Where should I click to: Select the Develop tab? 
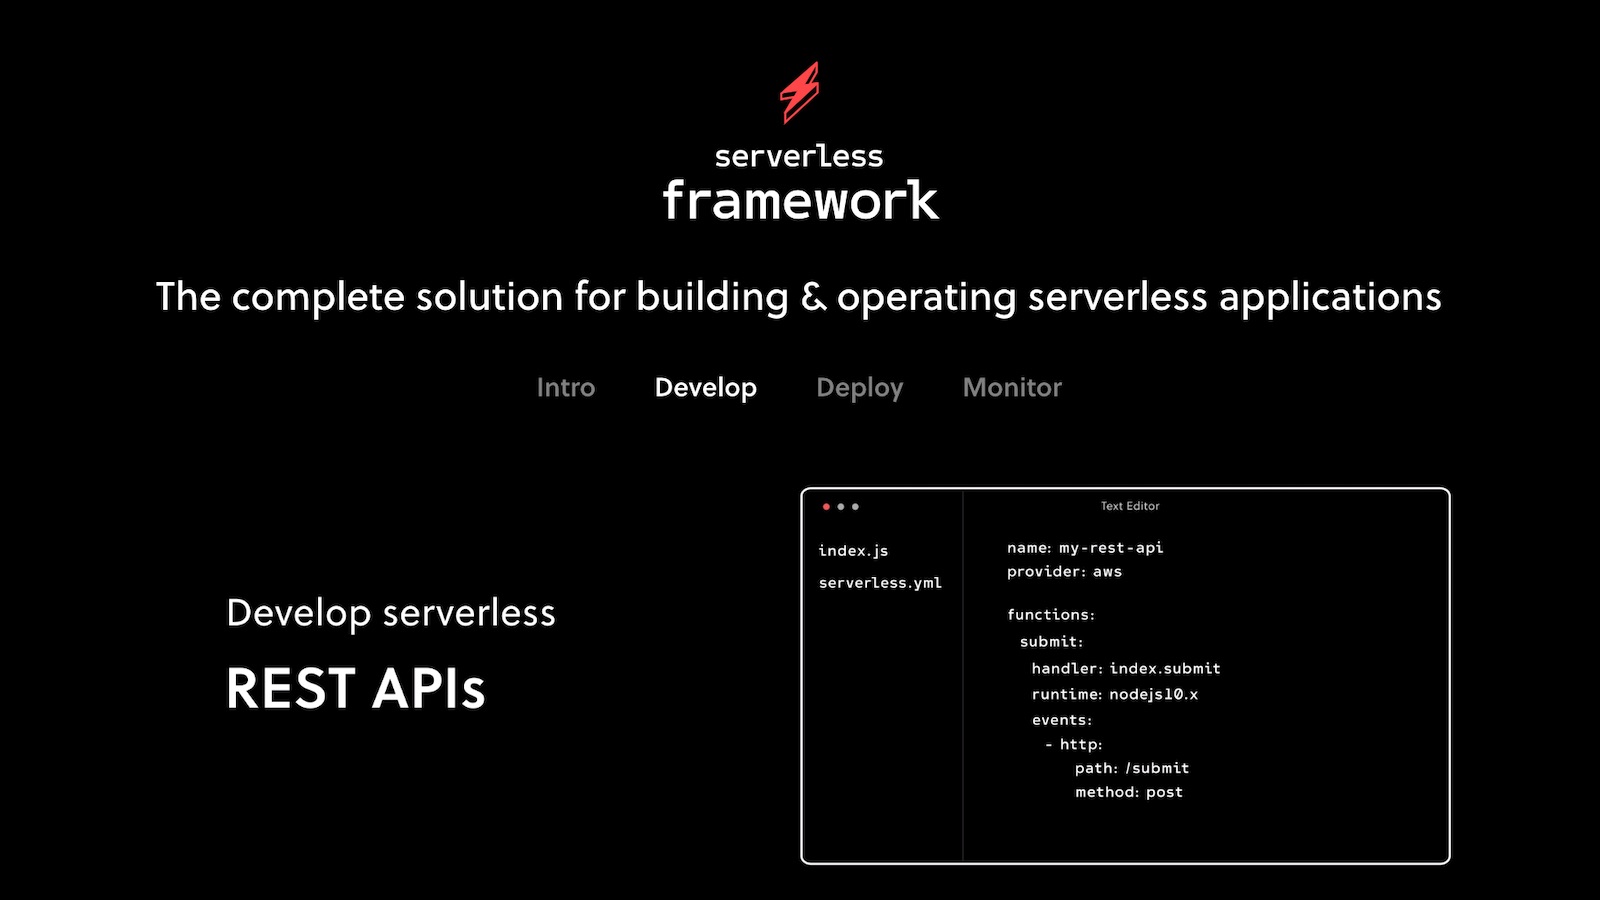[x=706, y=388]
